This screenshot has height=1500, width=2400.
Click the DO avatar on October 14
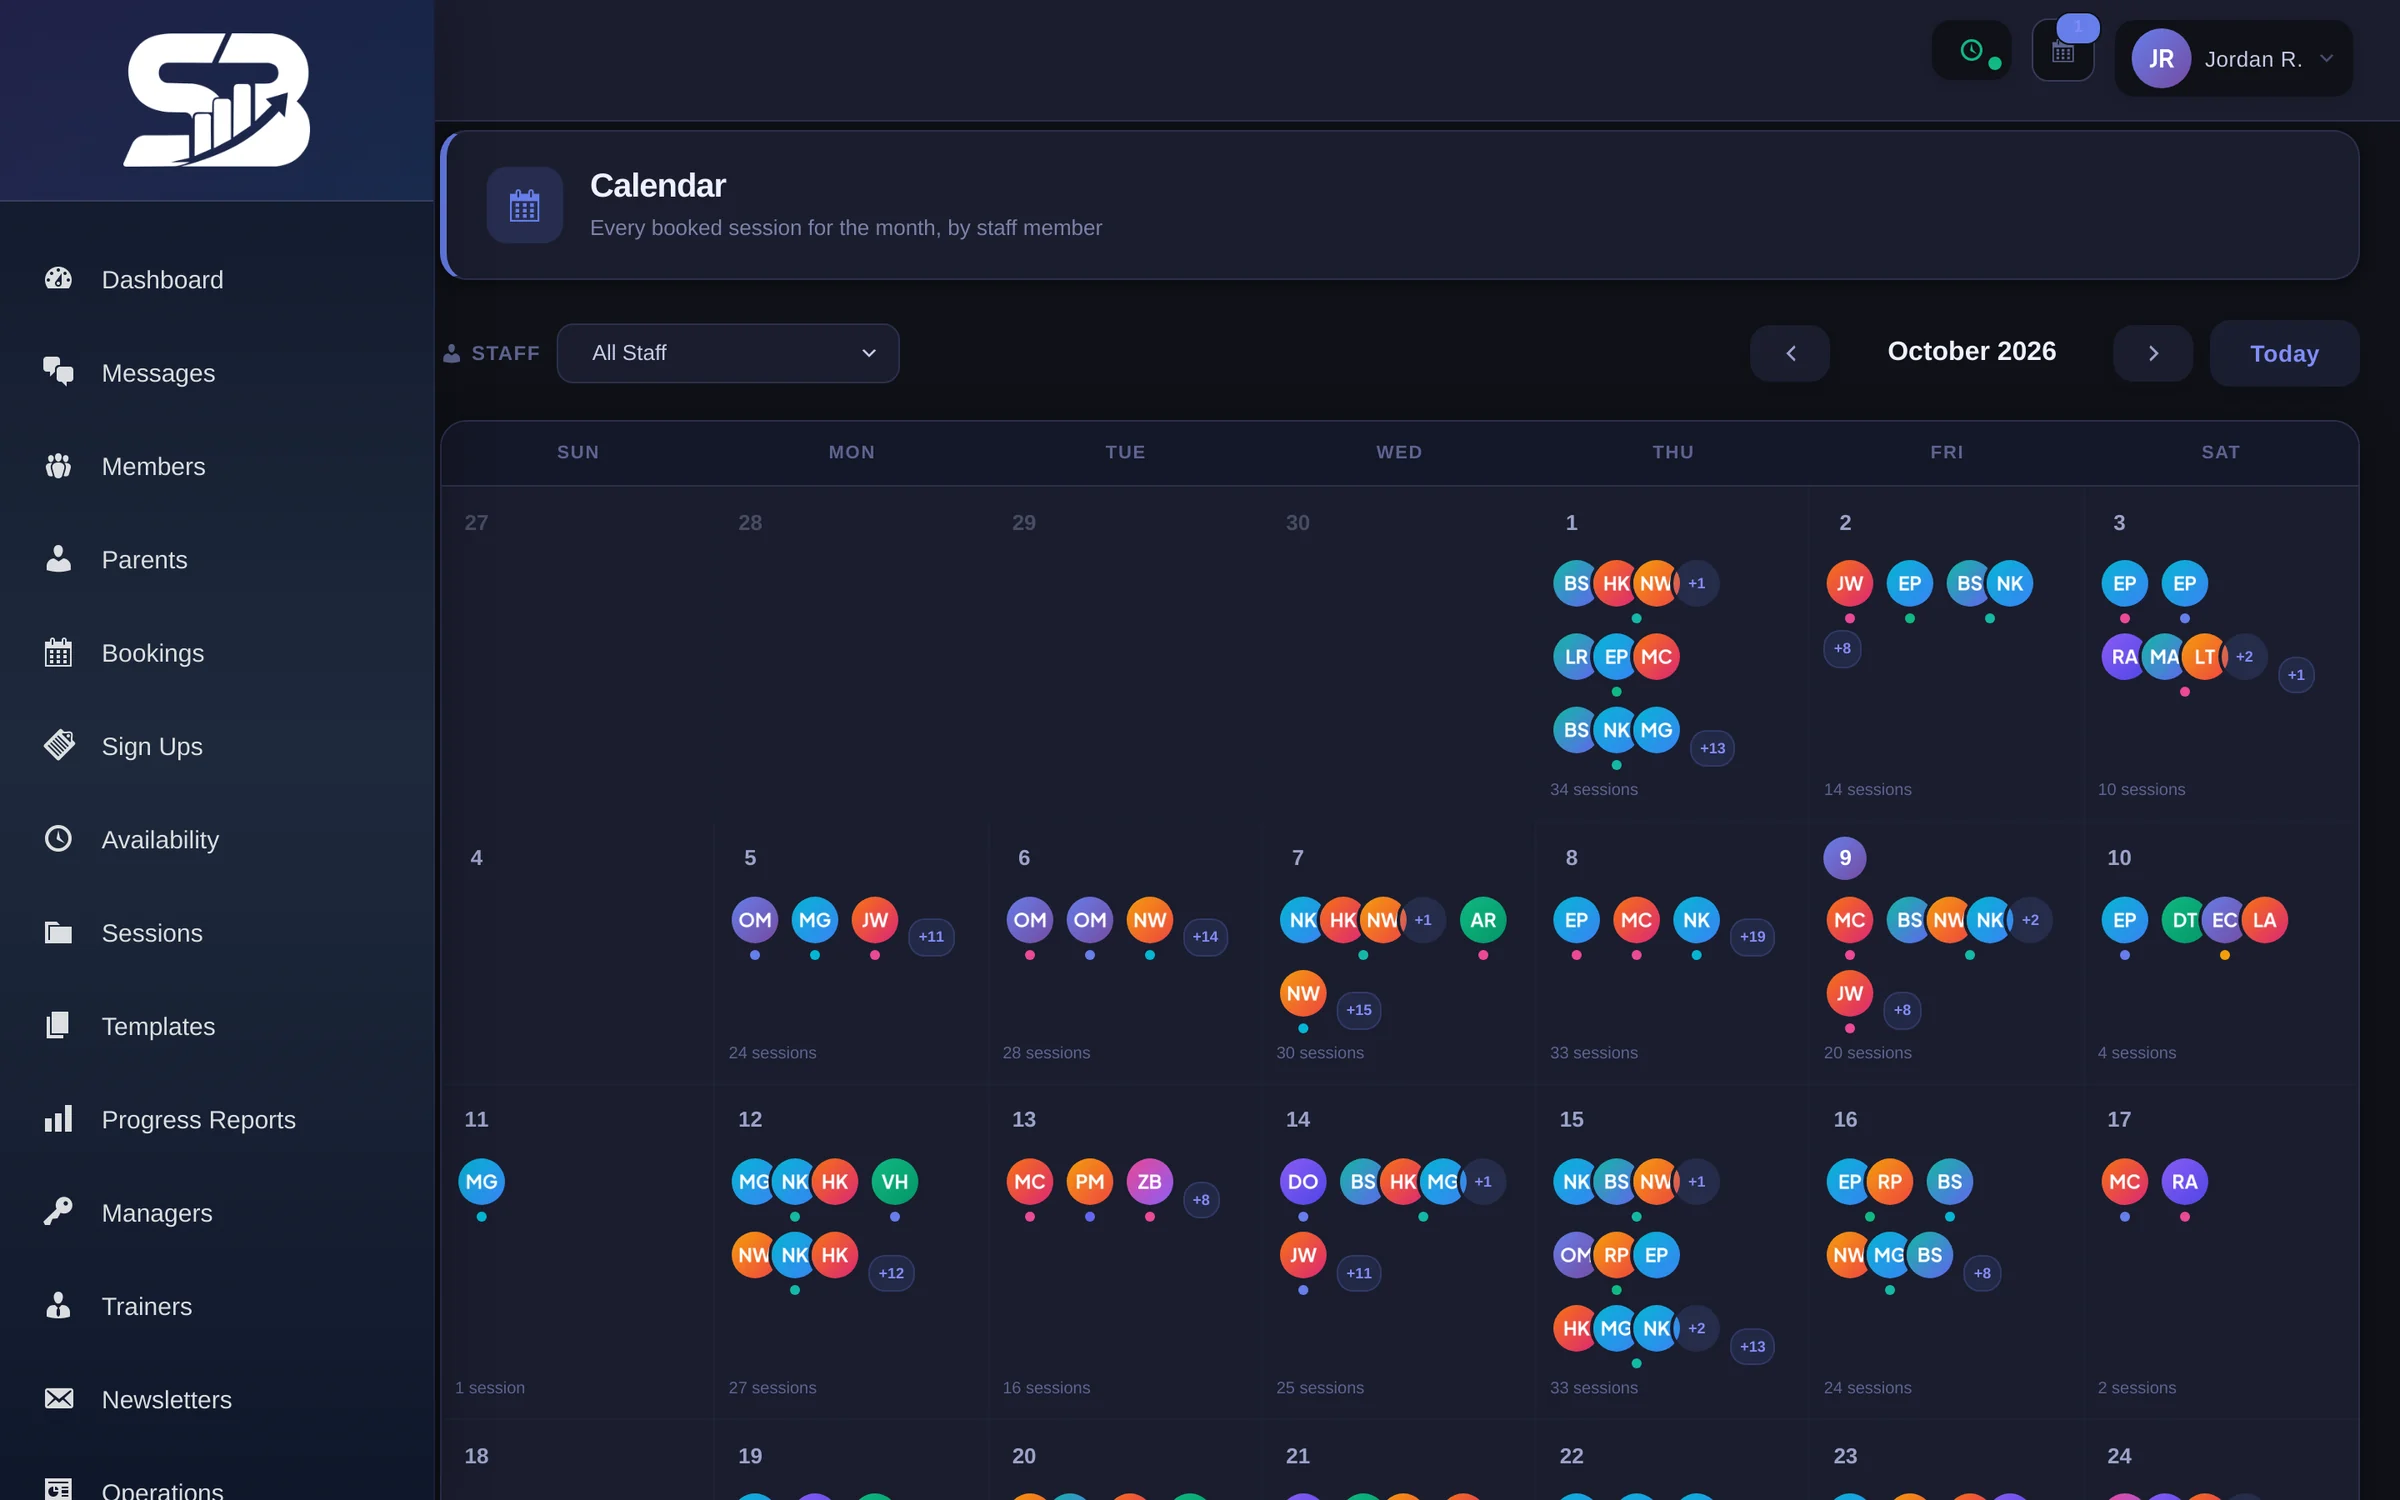(x=1303, y=1182)
